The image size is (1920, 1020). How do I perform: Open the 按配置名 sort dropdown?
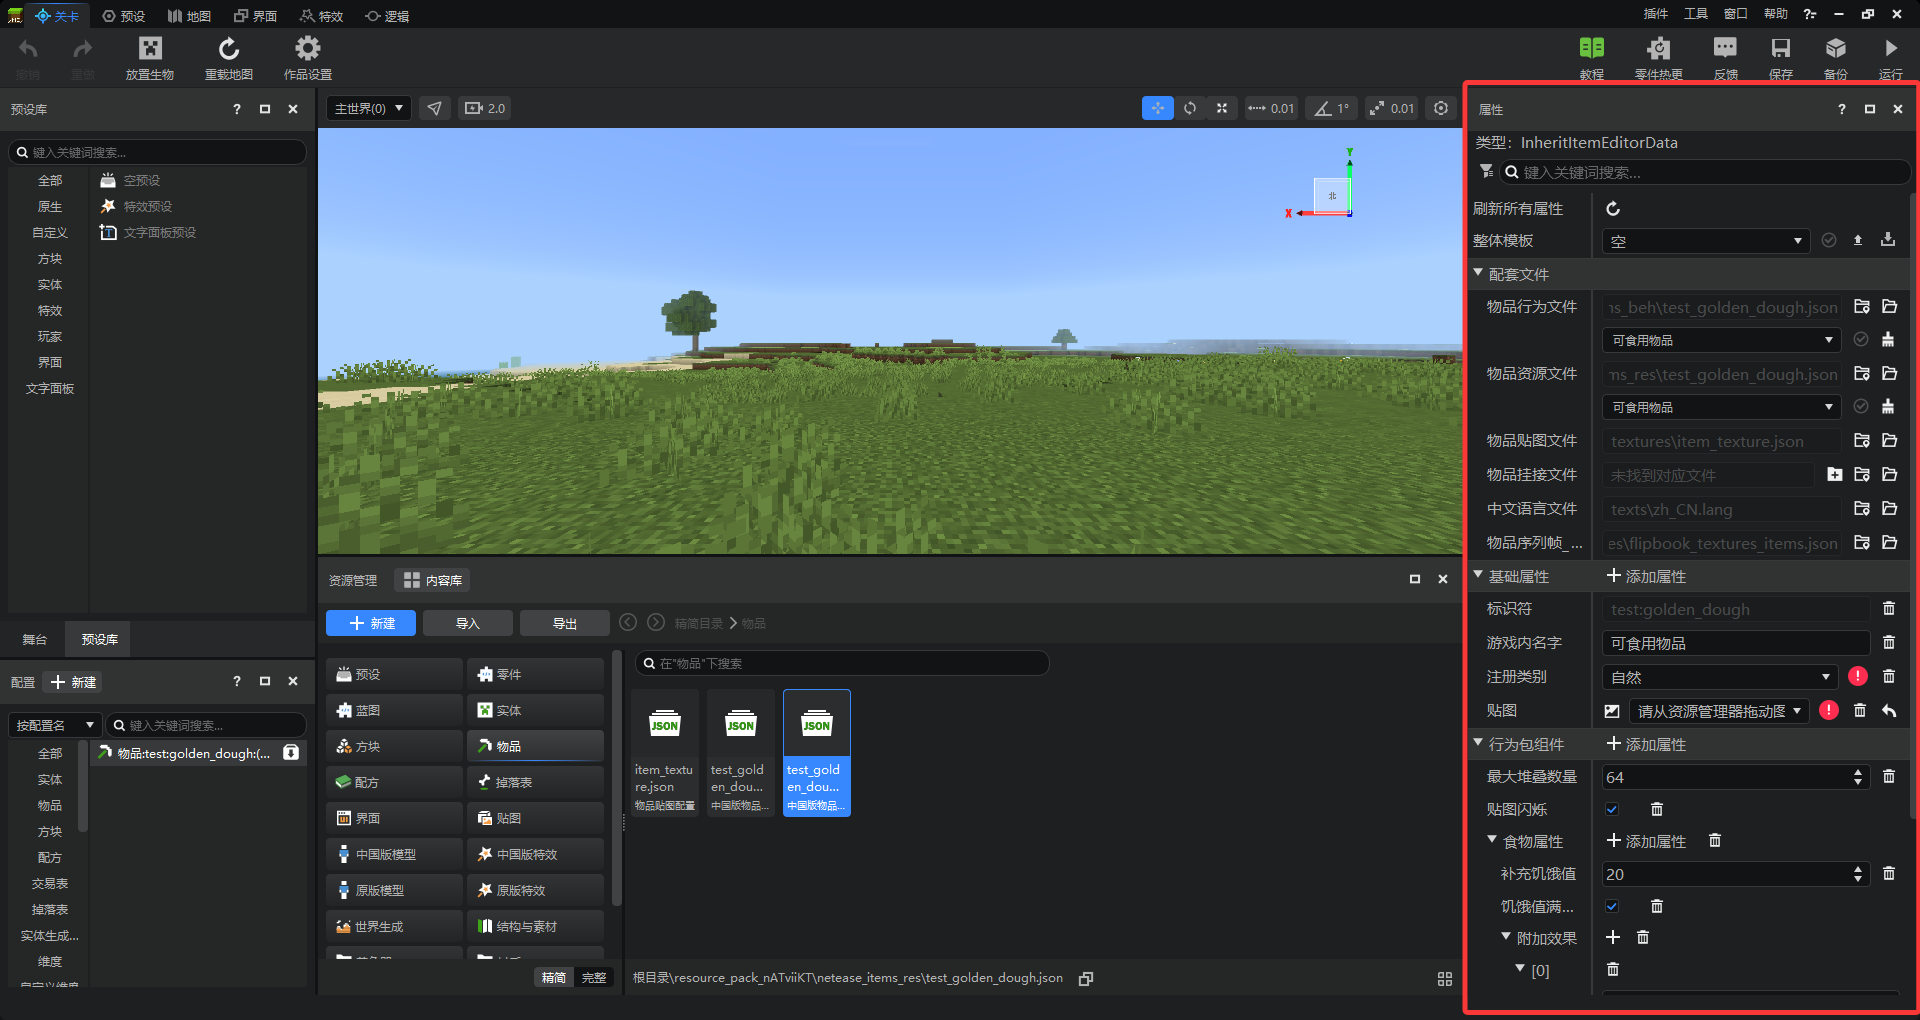pos(56,725)
